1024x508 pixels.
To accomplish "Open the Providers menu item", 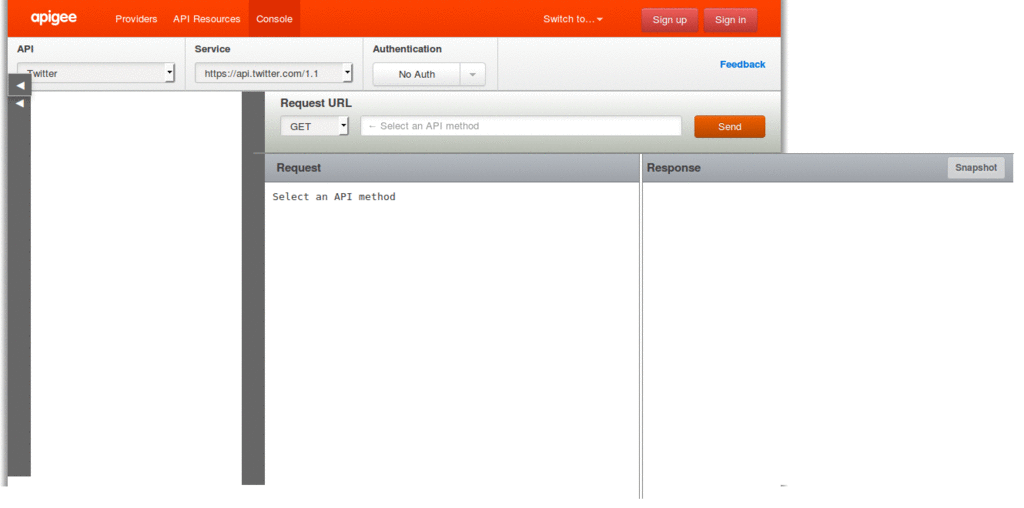I will tap(136, 19).
